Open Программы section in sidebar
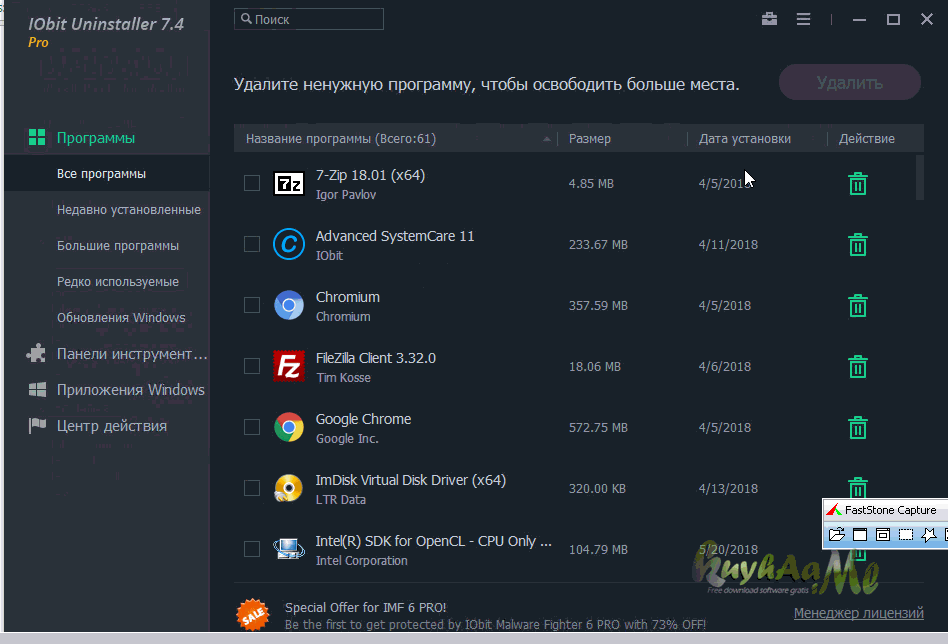 (96, 138)
